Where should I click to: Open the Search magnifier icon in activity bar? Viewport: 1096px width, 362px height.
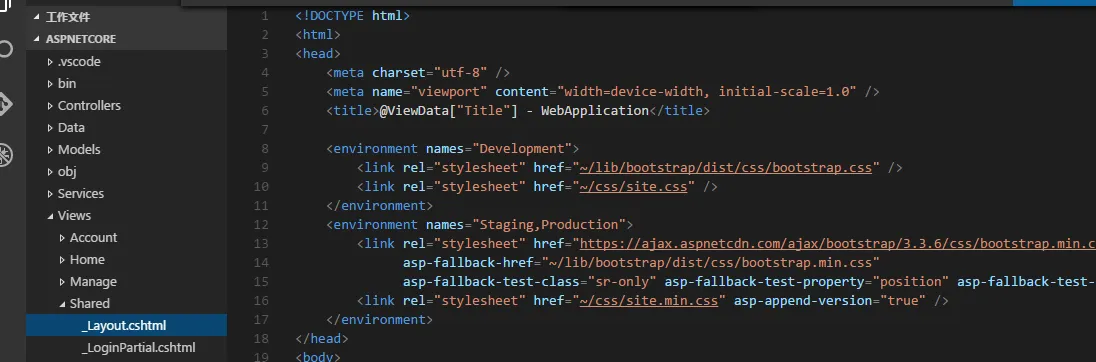click(x=5, y=50)
